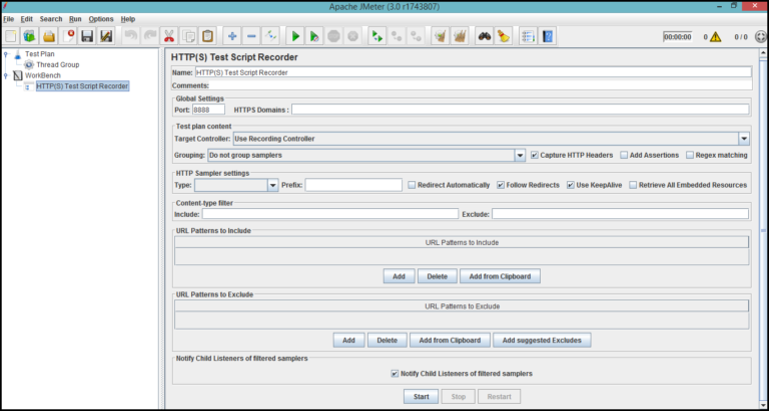
Task: Toggle Notify Child Listeners of filtered samplers
Action: pyautogui.click(x=395, y=374)
